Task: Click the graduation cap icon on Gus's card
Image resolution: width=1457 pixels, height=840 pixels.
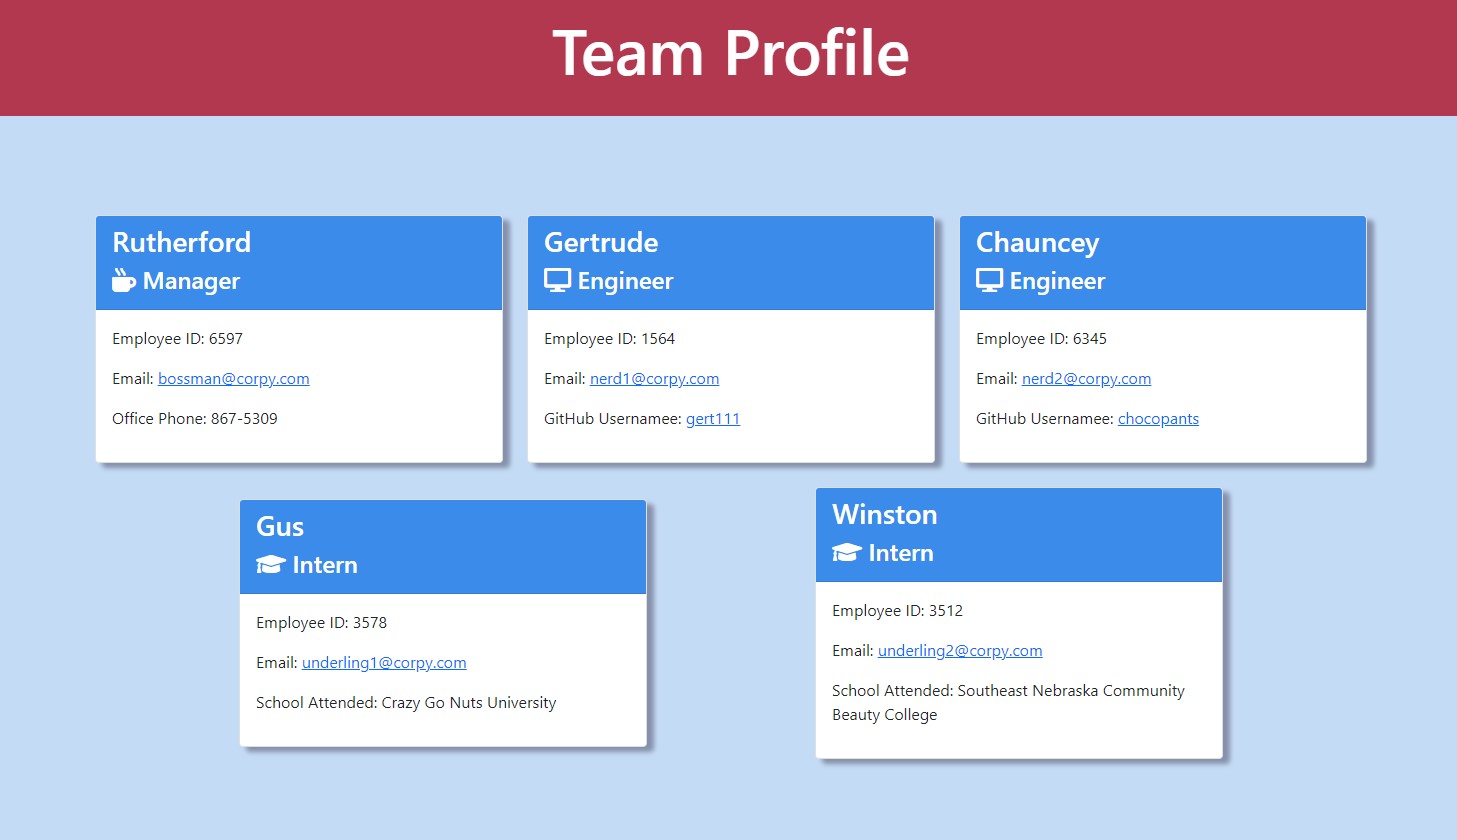Action: (x=270, y=564)
